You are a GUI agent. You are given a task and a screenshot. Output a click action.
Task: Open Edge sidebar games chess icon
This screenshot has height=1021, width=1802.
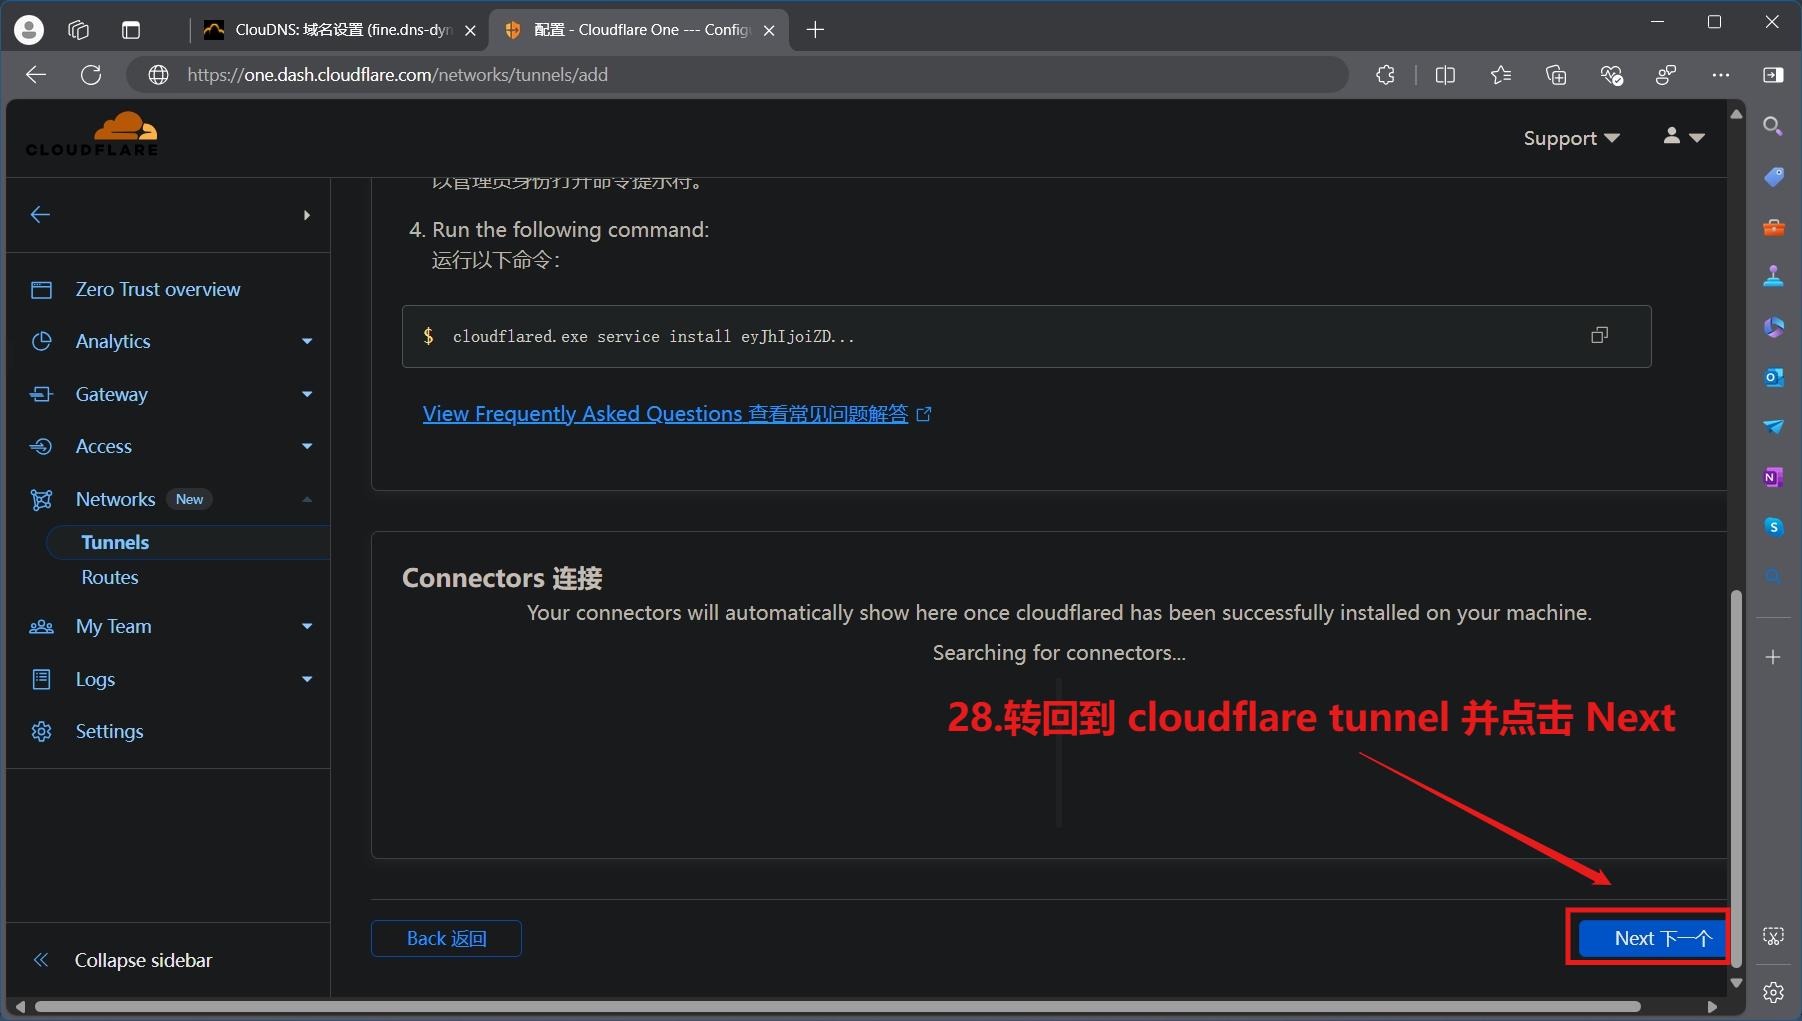[x=1773, y=277]
